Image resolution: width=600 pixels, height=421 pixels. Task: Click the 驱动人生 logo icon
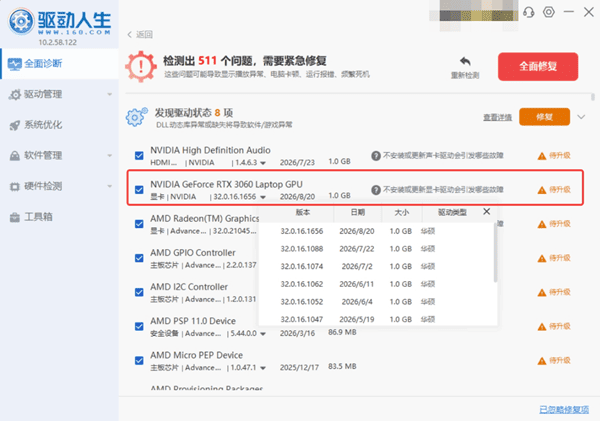[21, 21]
